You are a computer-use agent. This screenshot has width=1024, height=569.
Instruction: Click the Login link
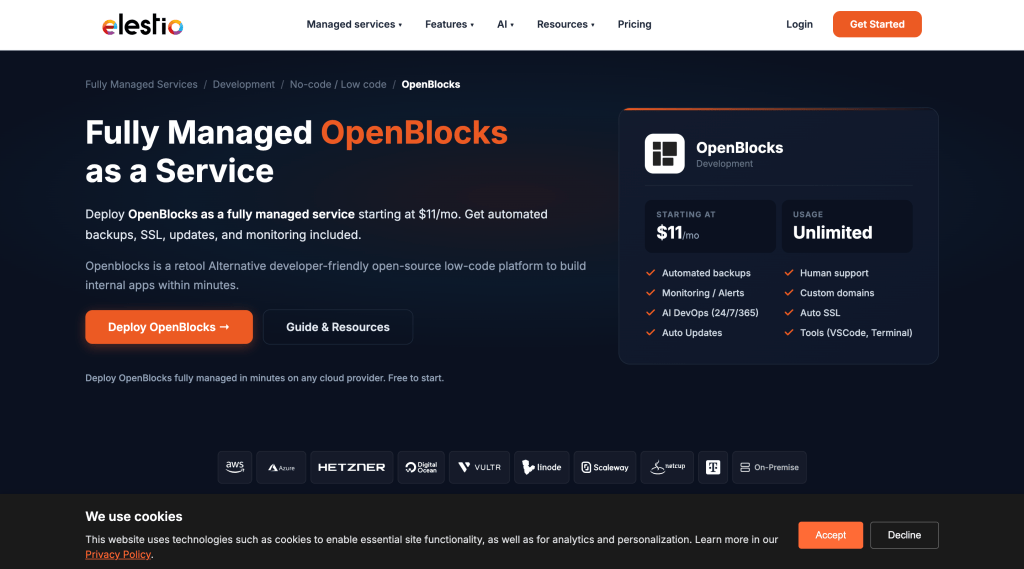(799, 24)
